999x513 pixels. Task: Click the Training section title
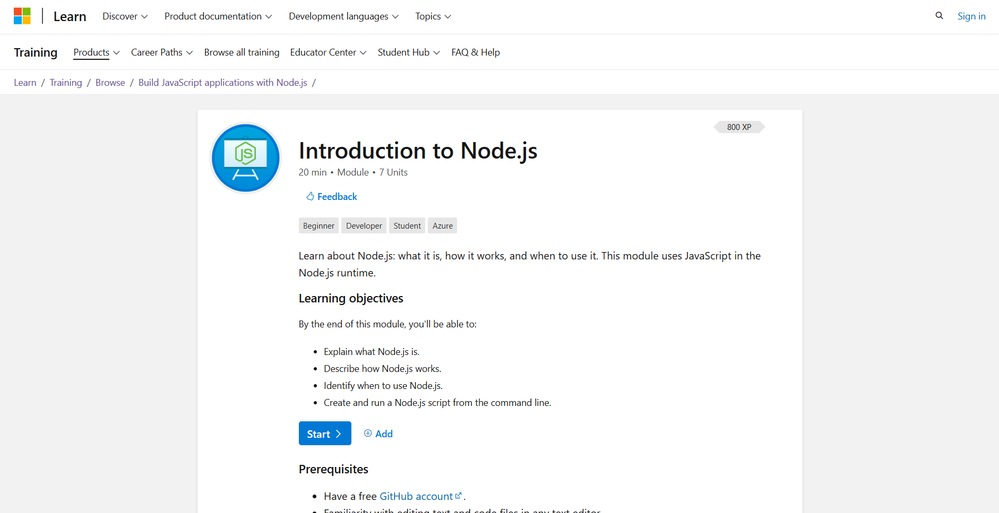pos(36,52)
